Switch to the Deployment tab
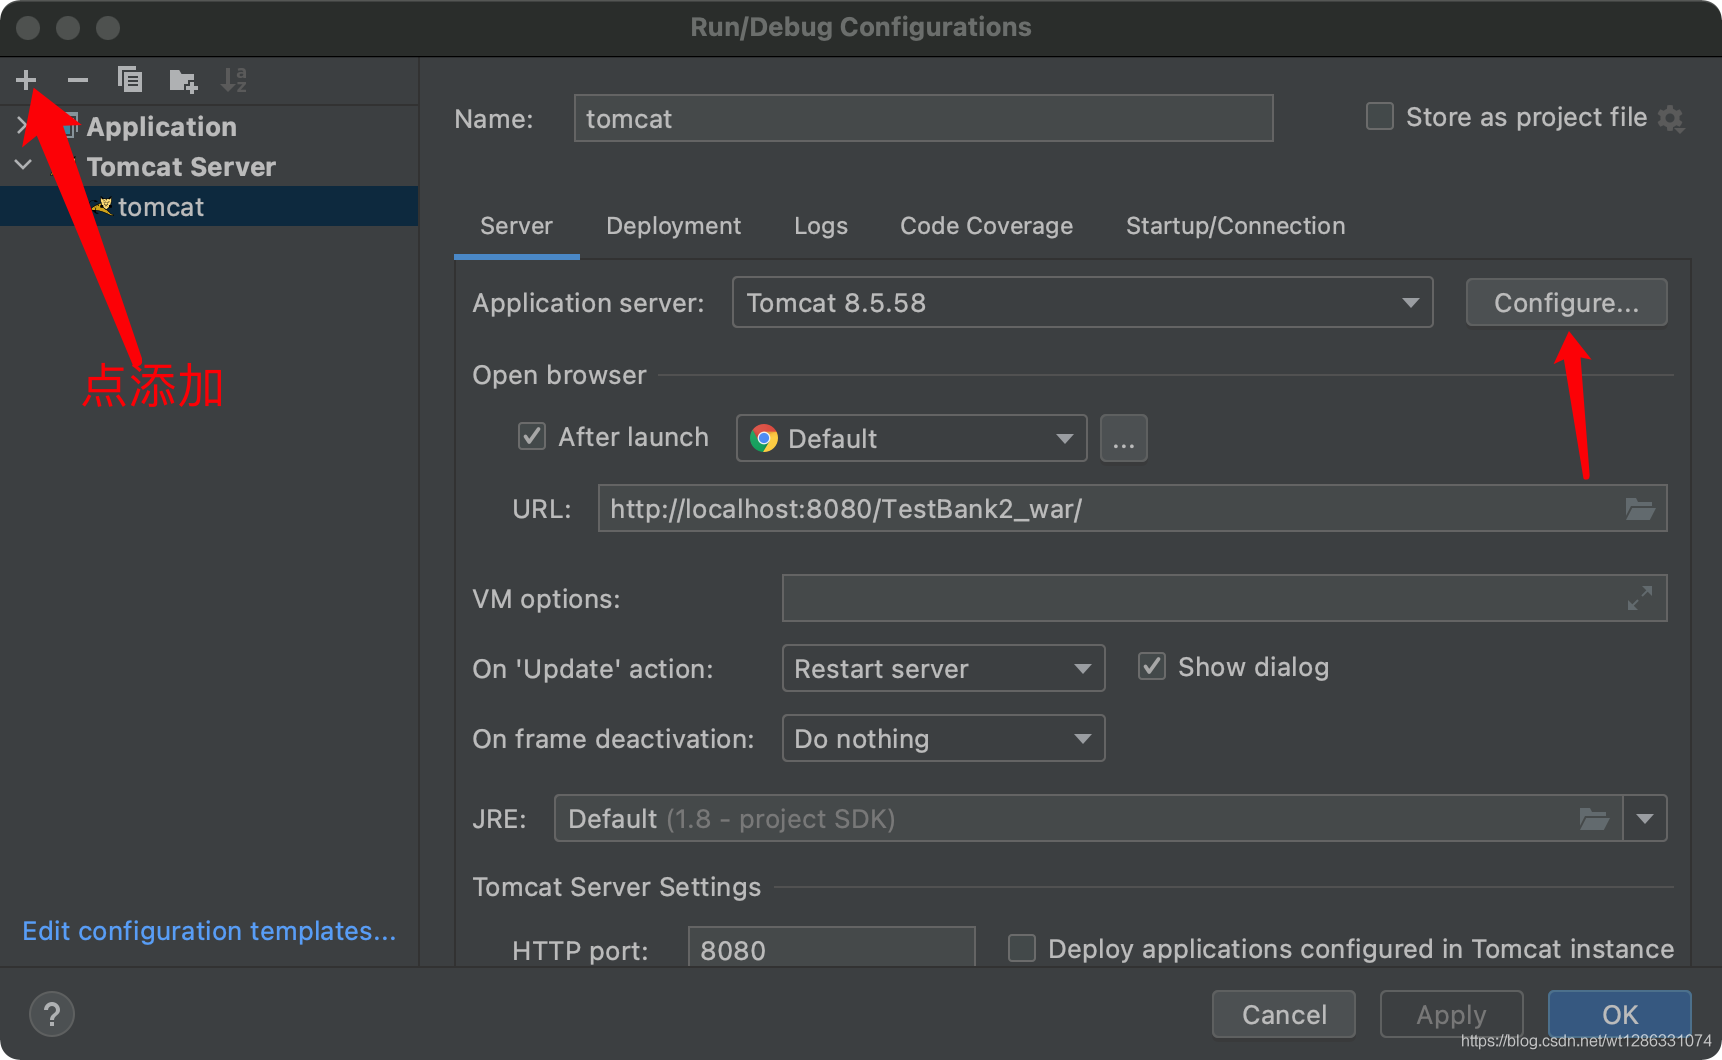Screen dimensions: 1722x1060 point(673,226)
